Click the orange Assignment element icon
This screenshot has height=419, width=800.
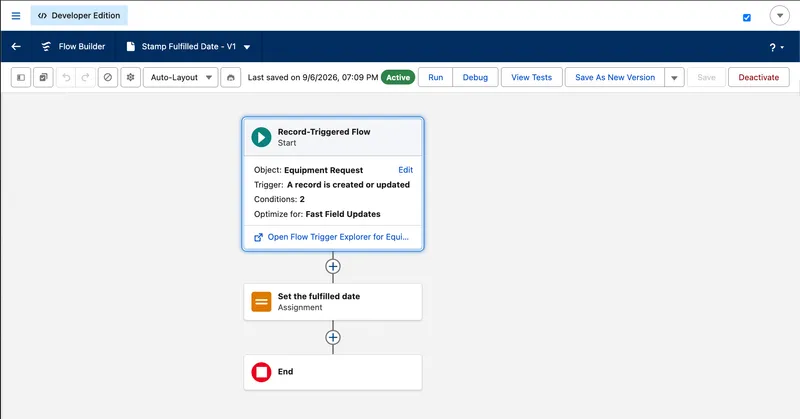261,302
